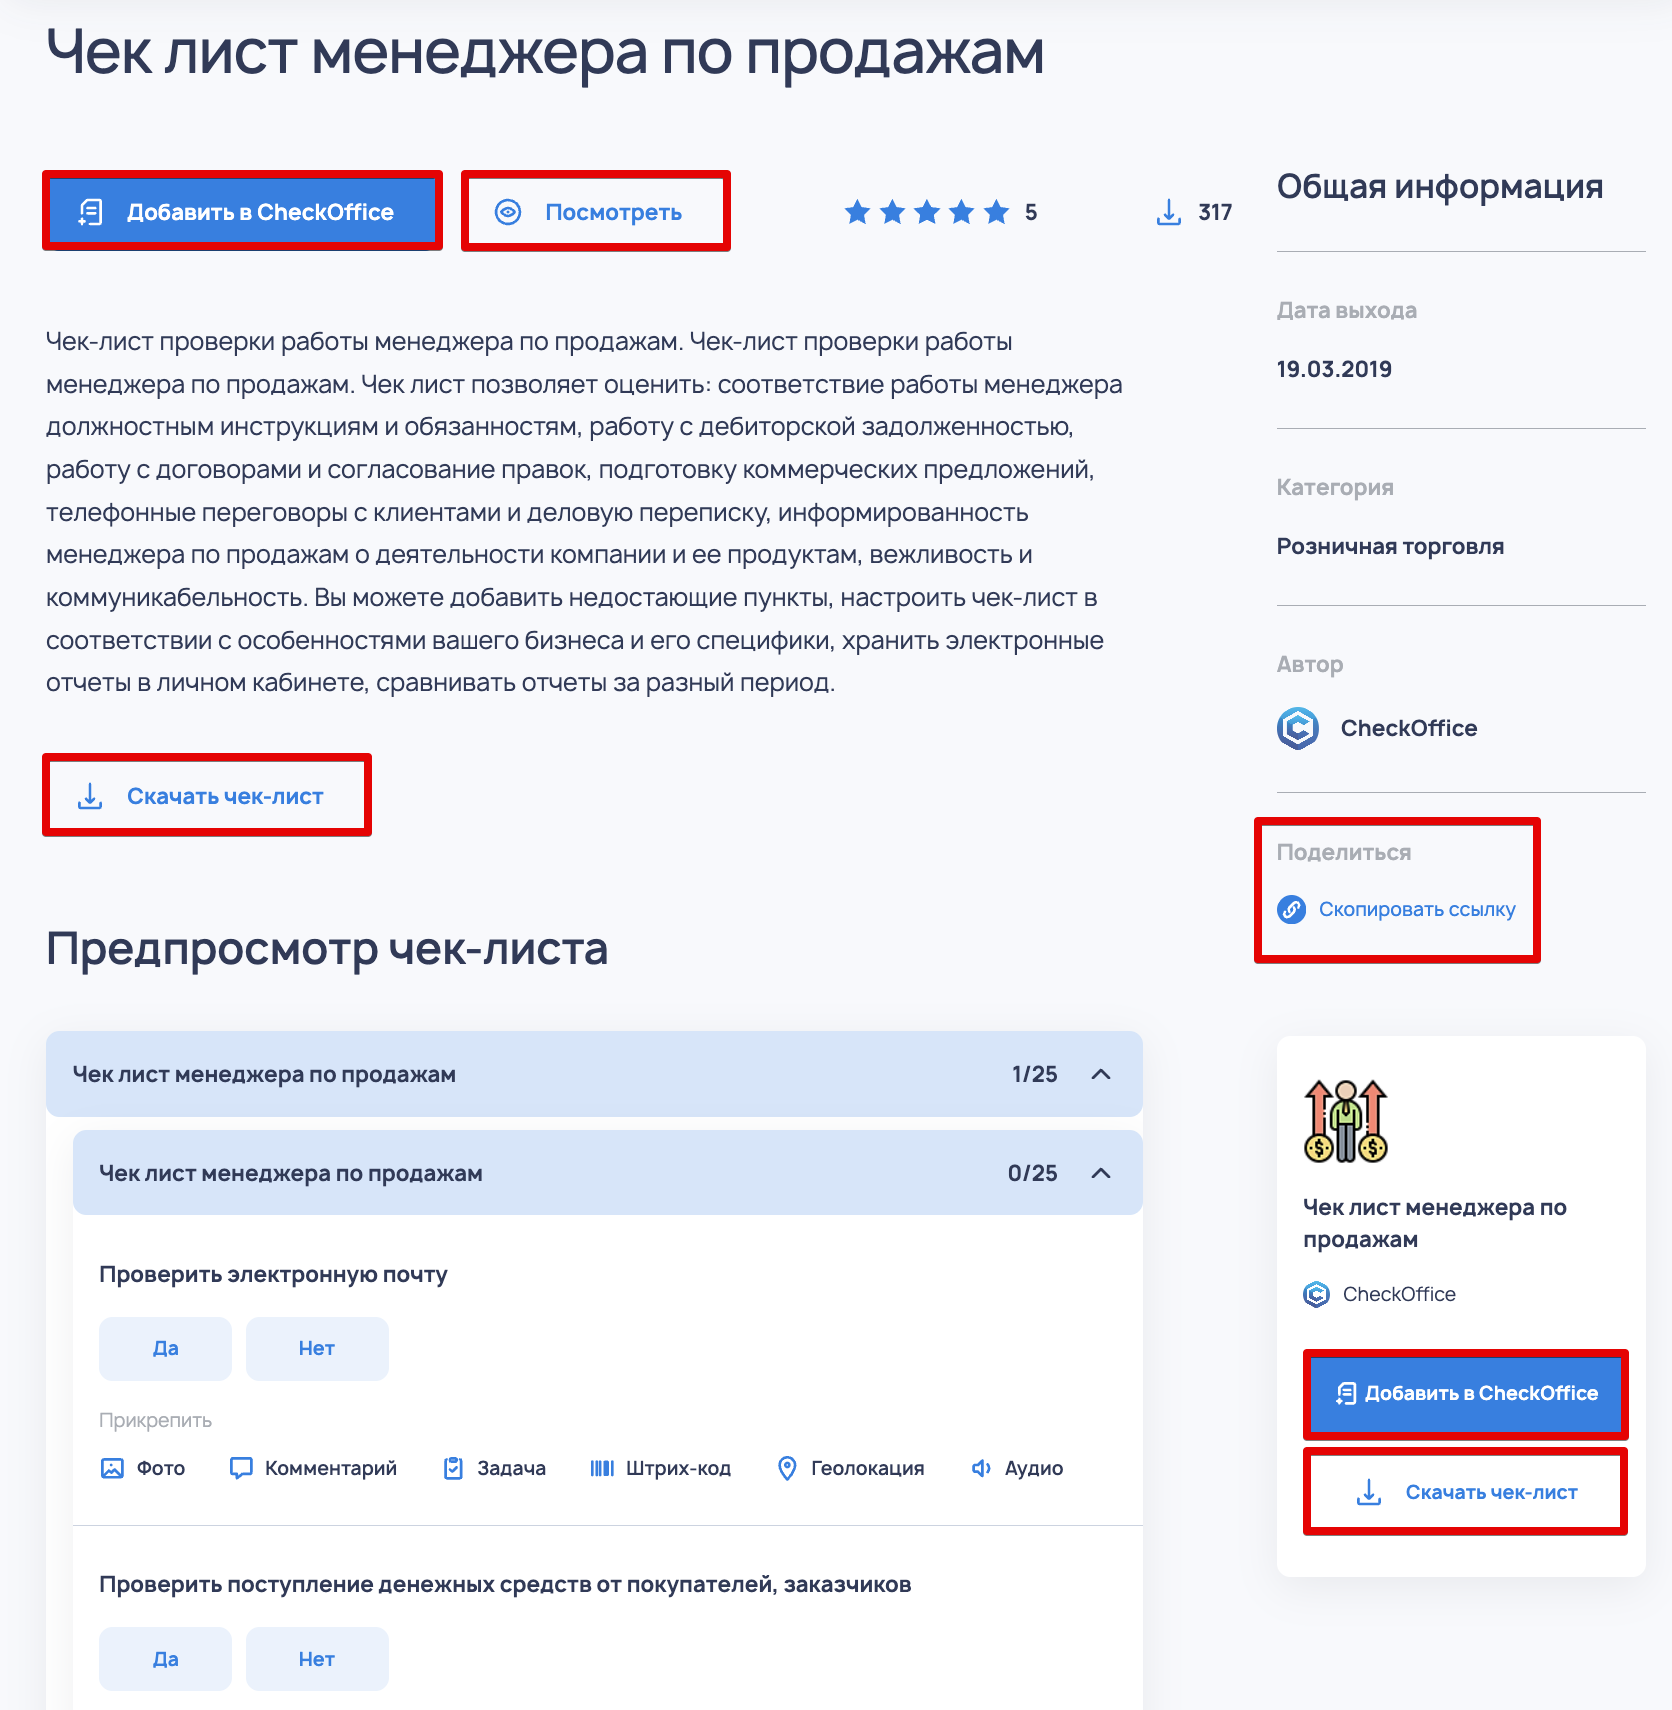
Task: Attach a task (Задача) icon
Action: 453,1468
